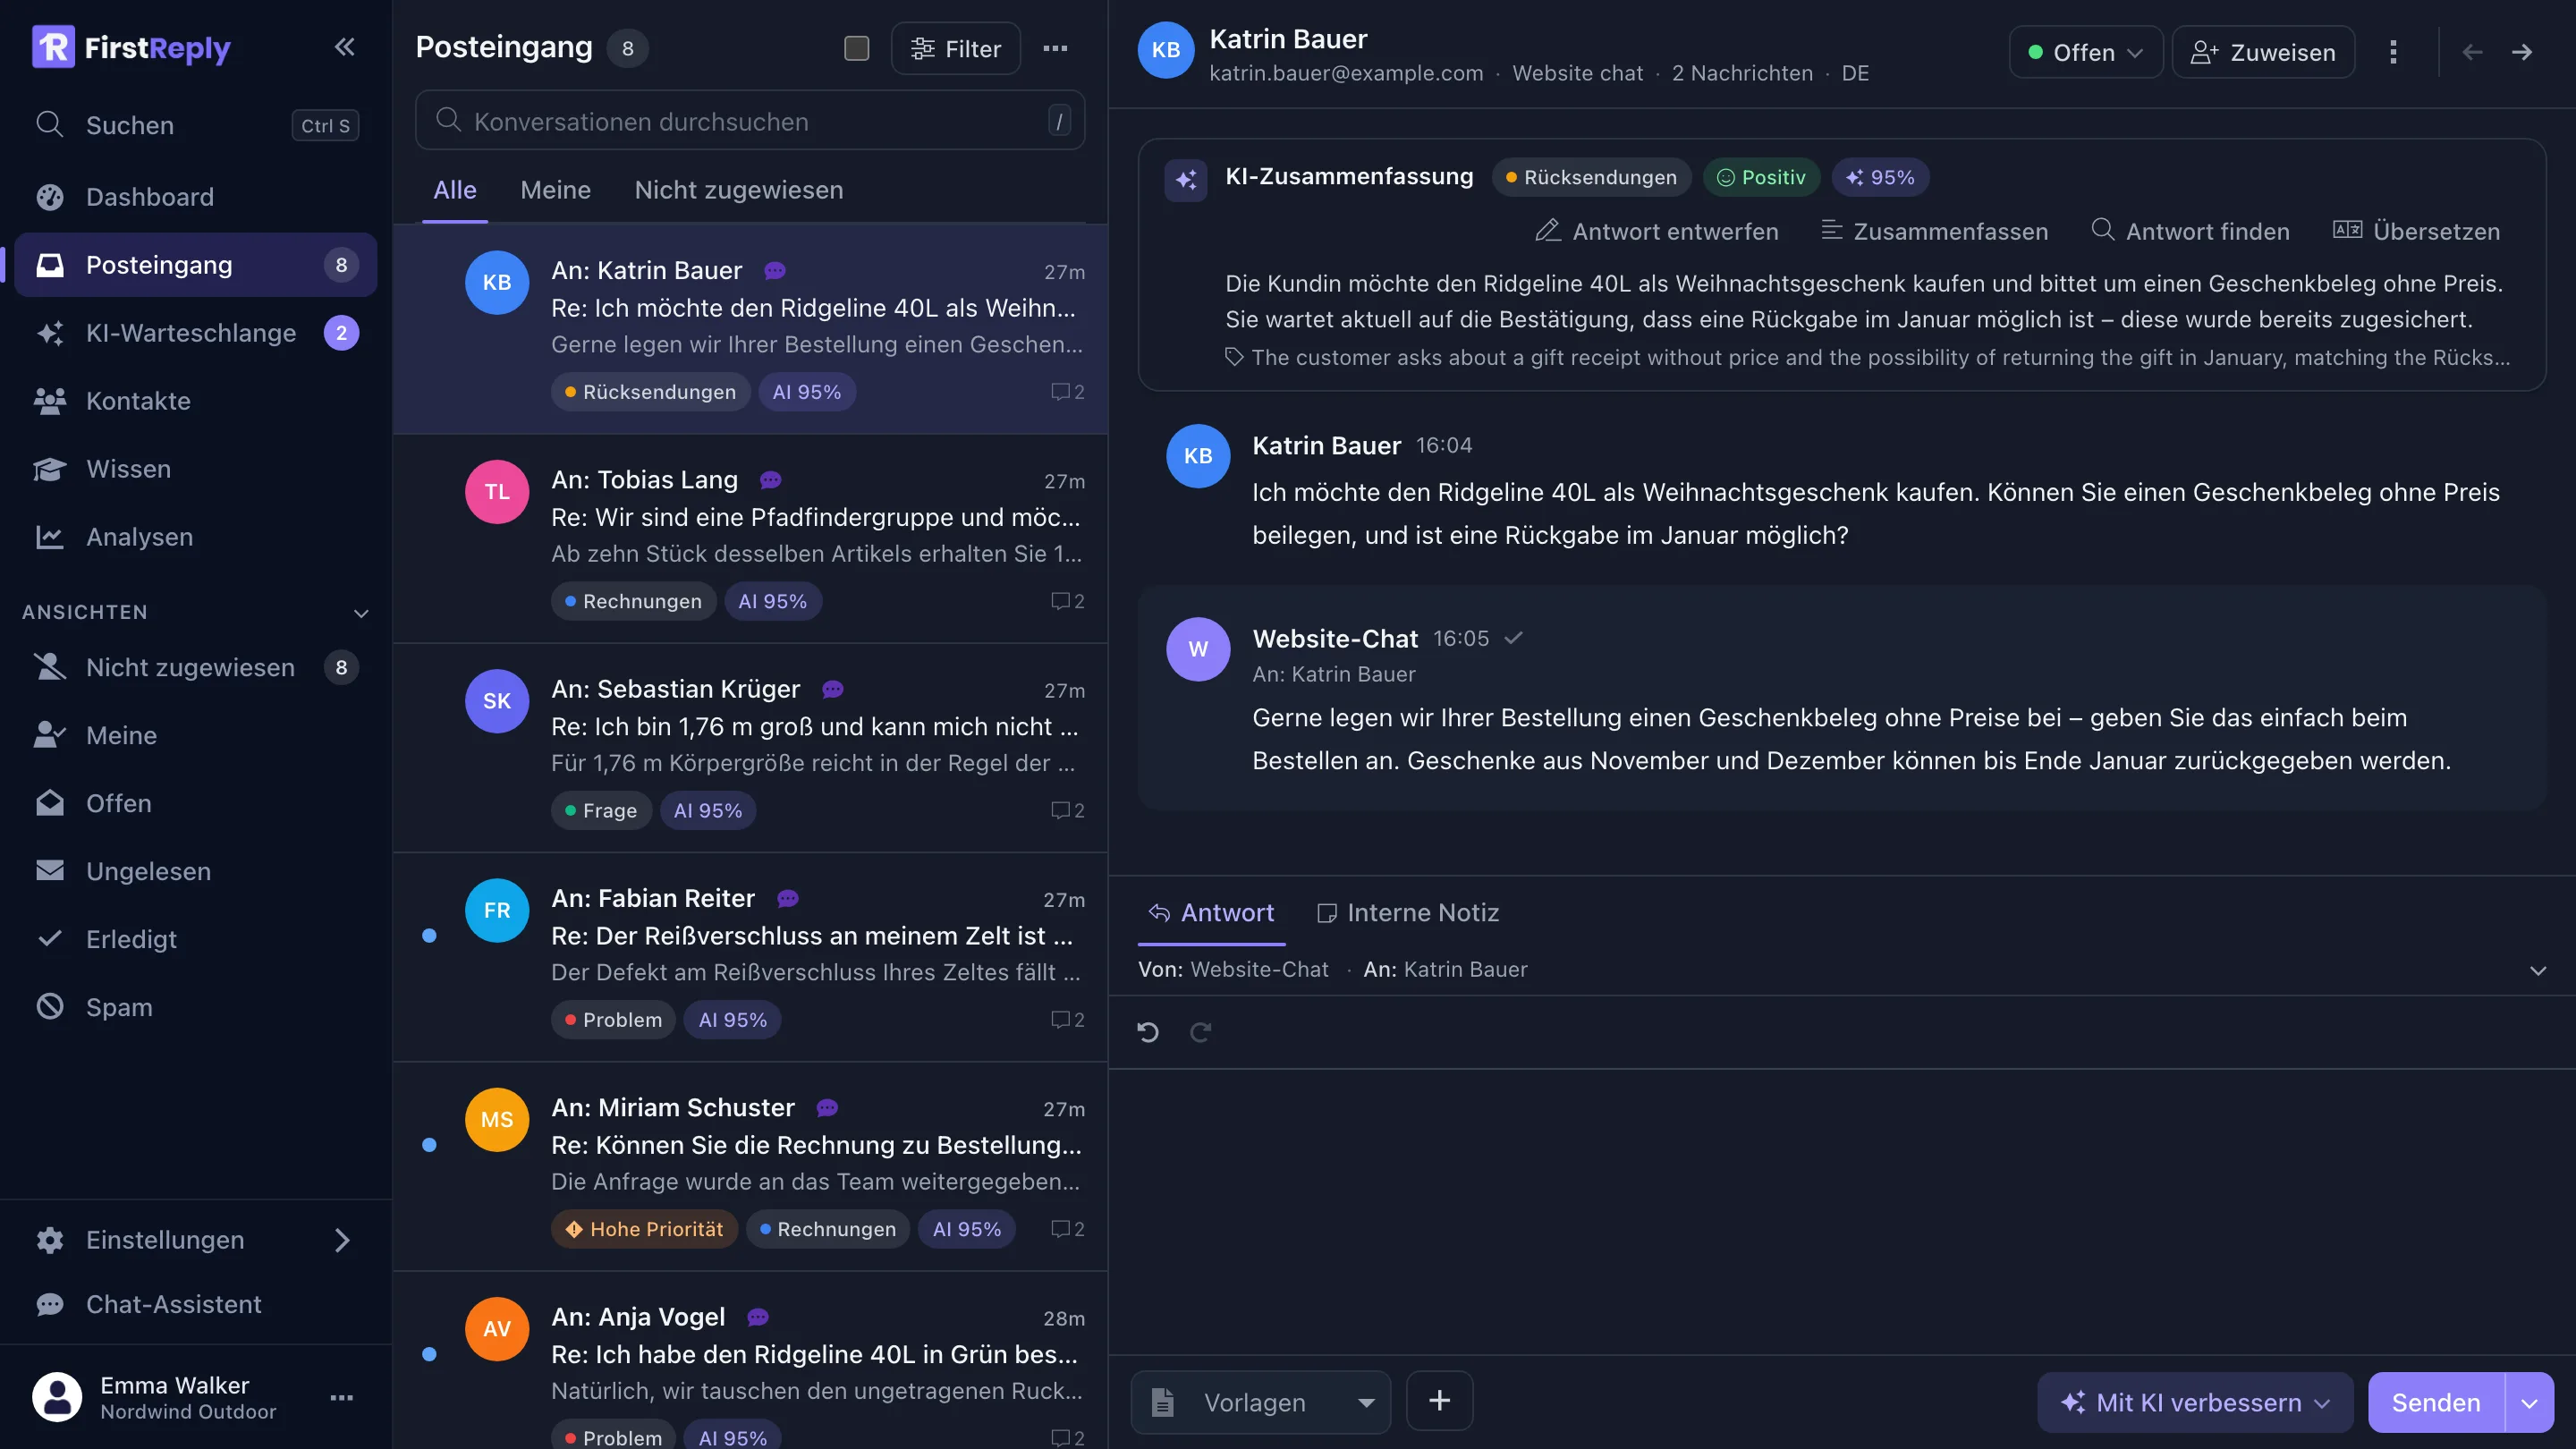The height and width of the screenshot is (1449, 2576).
Task: Click the Senden button
Action: 2436,1402
